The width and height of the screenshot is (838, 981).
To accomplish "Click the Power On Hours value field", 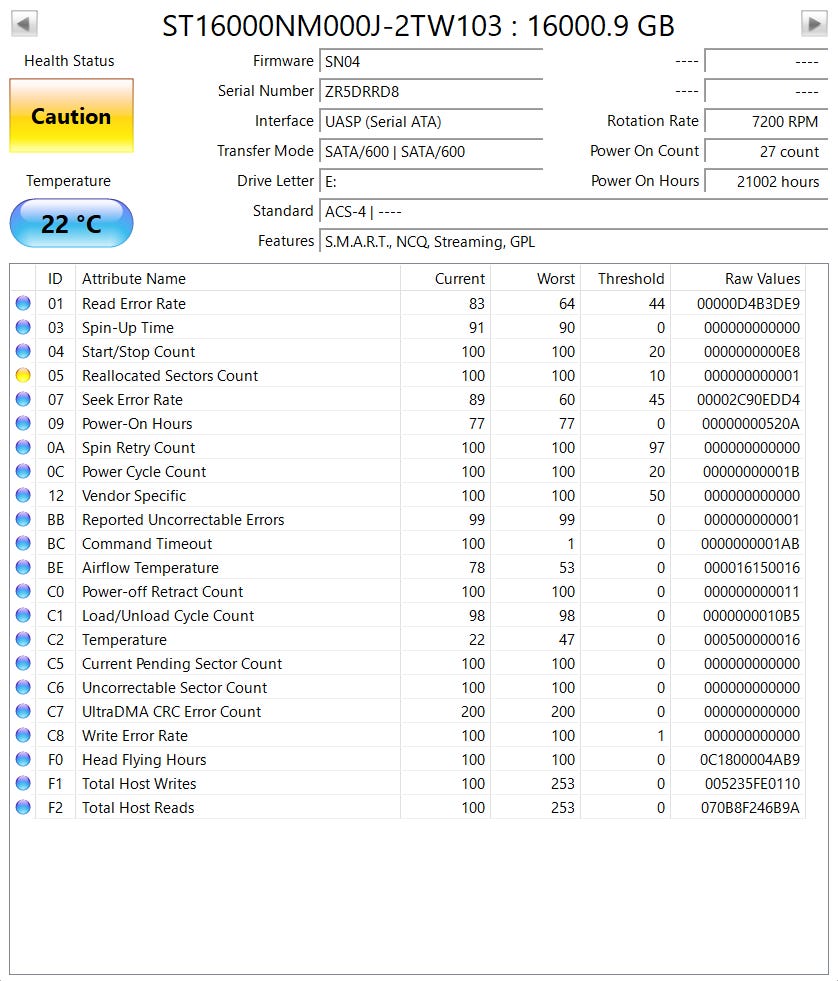I will click(x=765, y=182).
